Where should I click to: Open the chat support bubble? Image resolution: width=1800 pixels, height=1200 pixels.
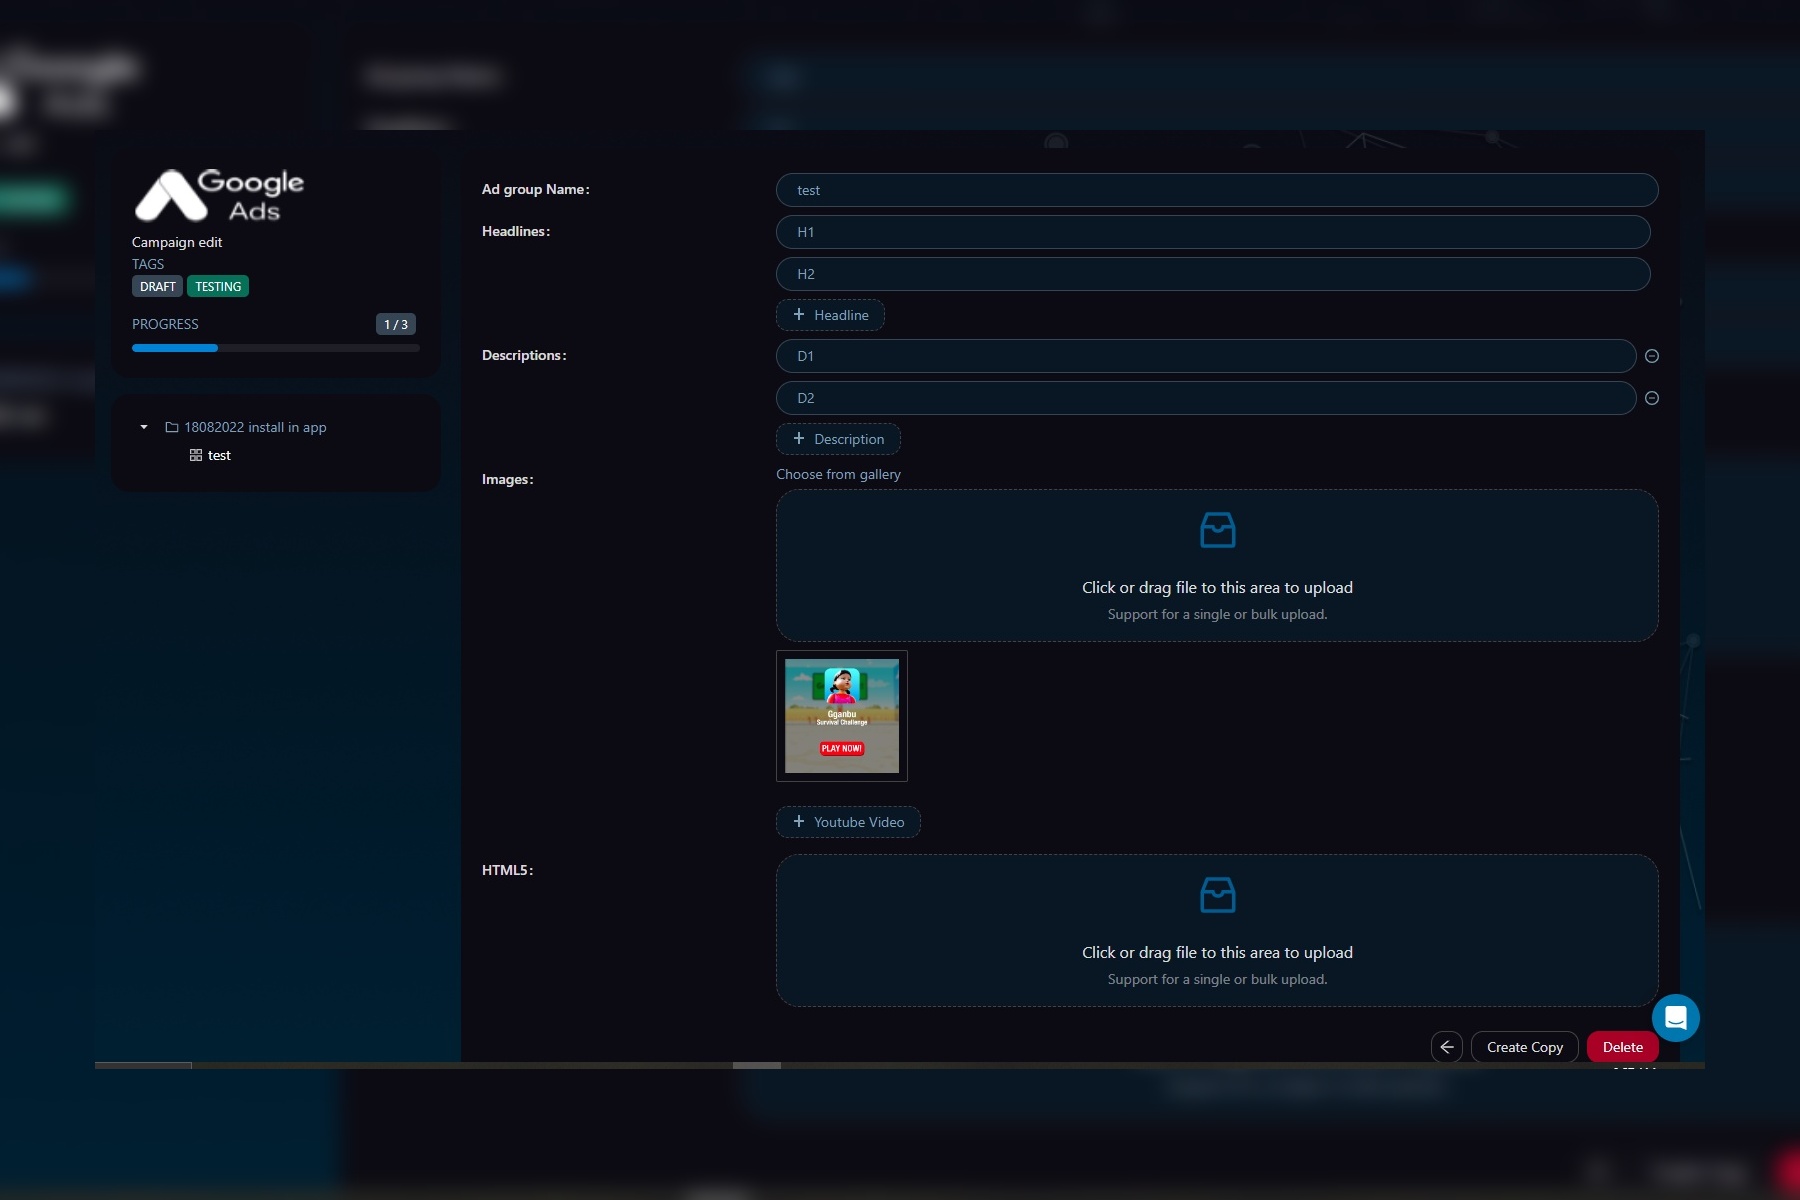[1676, 1018]
